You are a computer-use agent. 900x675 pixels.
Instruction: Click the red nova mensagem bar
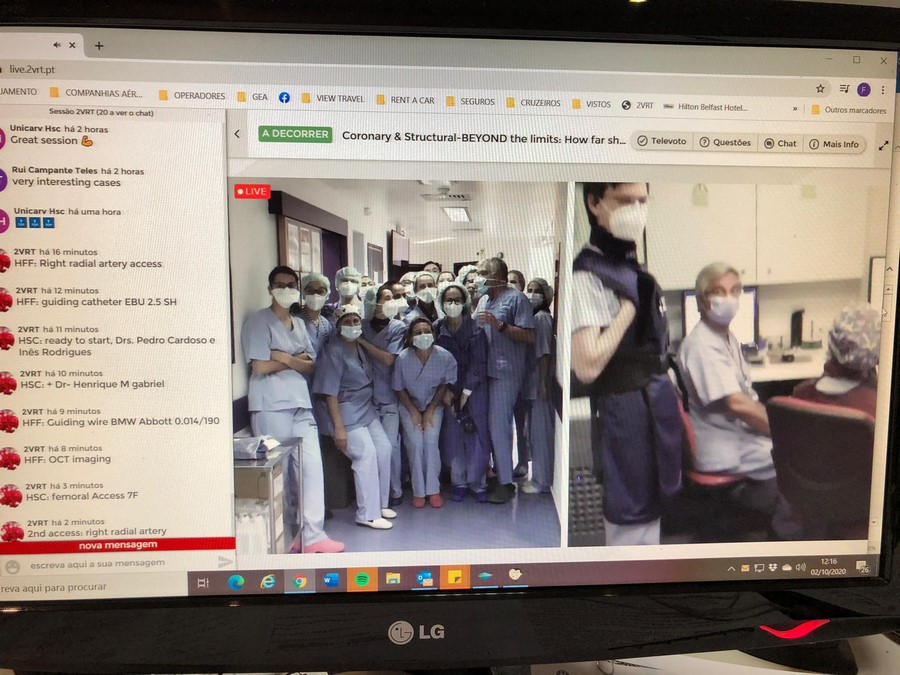pos(117,545)
